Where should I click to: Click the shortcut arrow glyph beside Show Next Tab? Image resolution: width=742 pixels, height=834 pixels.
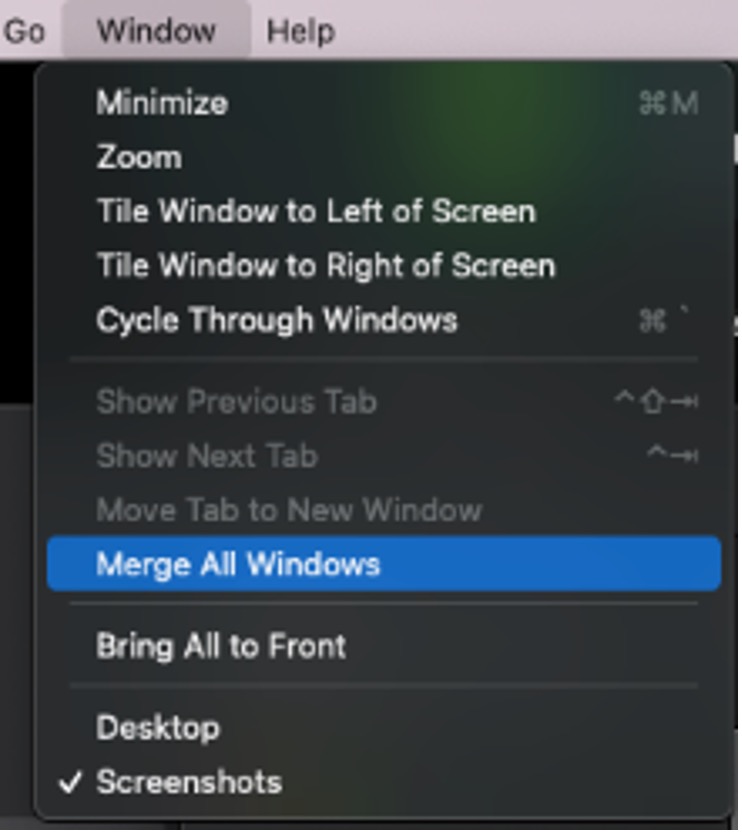tap(672, 456)
